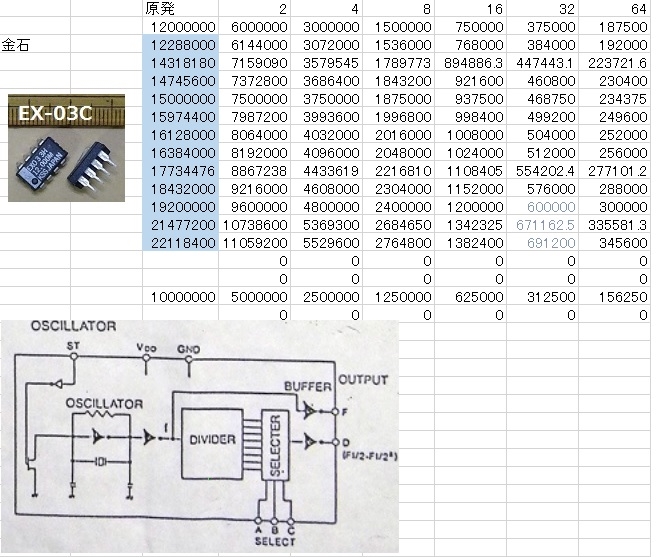Select cell containing 12288000

click(180, 45)
